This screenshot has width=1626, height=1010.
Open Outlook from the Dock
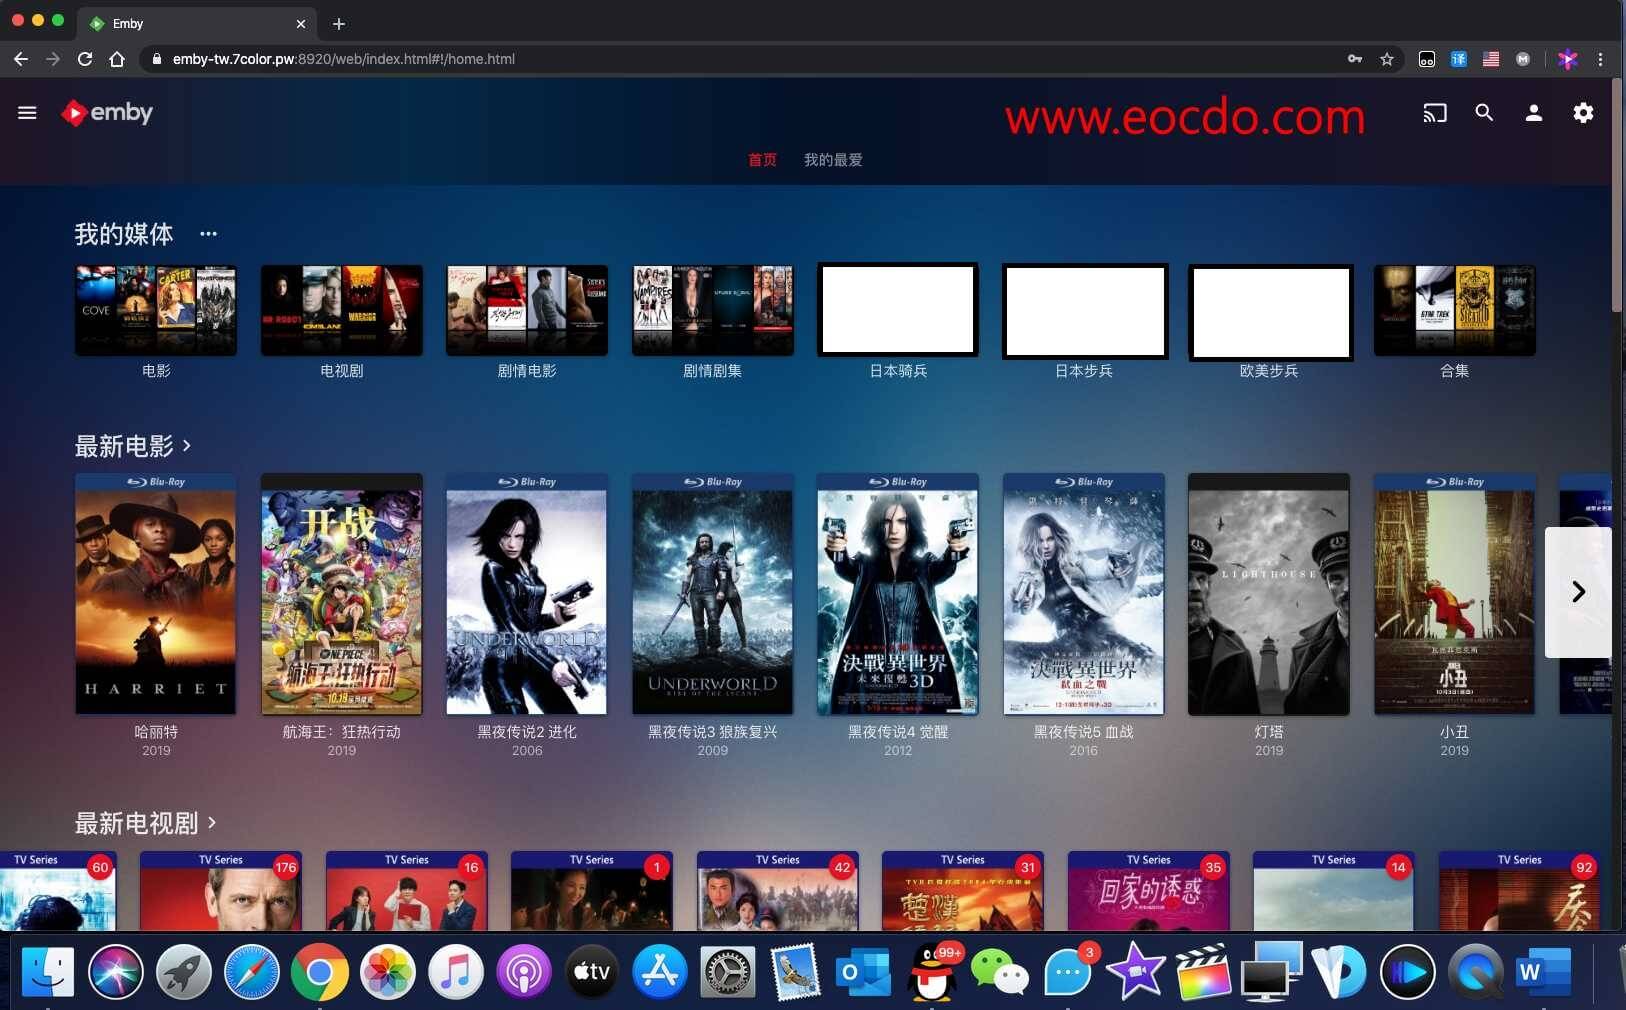(863, 971)
